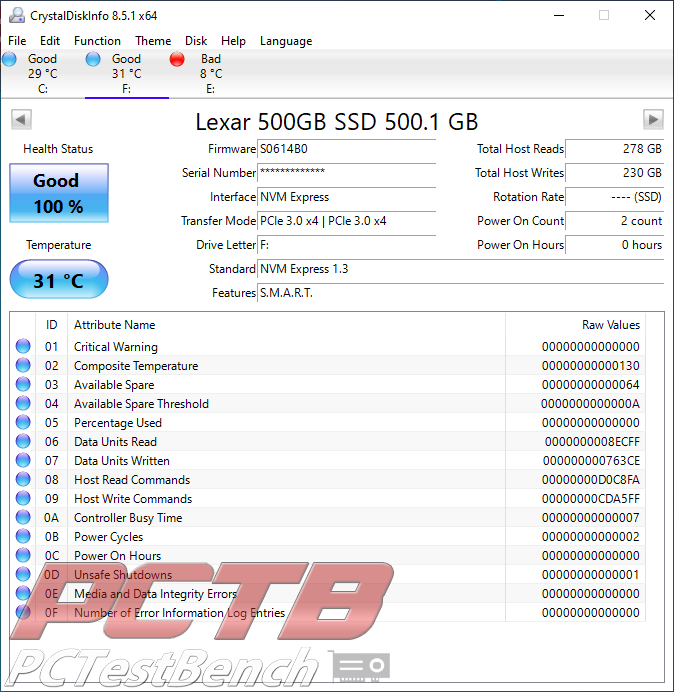Open the File menu

[17, 41]
